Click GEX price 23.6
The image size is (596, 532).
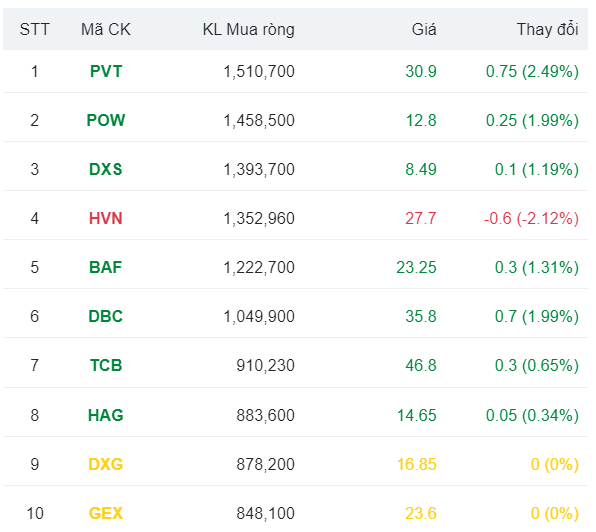421,513
